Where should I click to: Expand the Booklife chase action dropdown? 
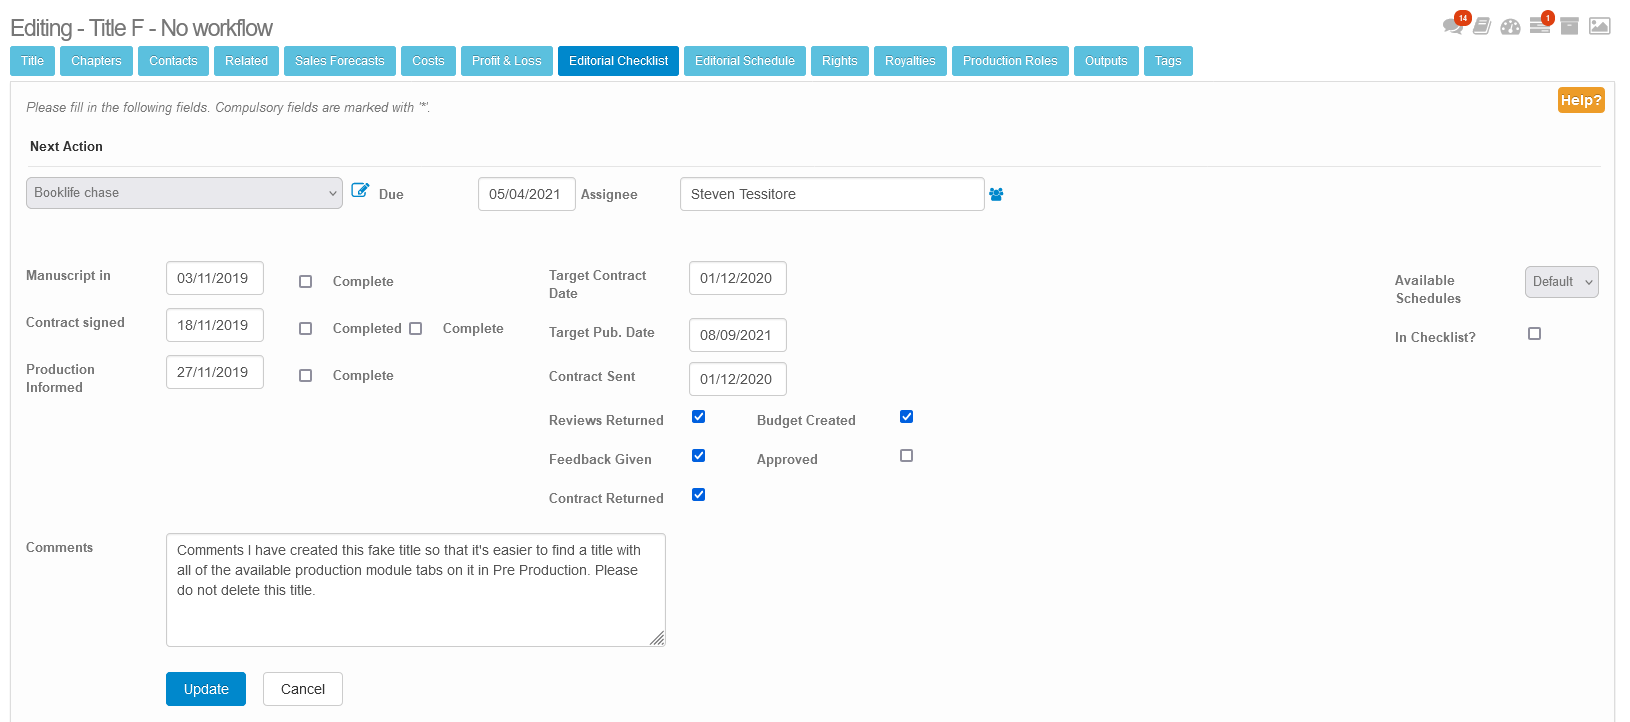click(184, 193)
